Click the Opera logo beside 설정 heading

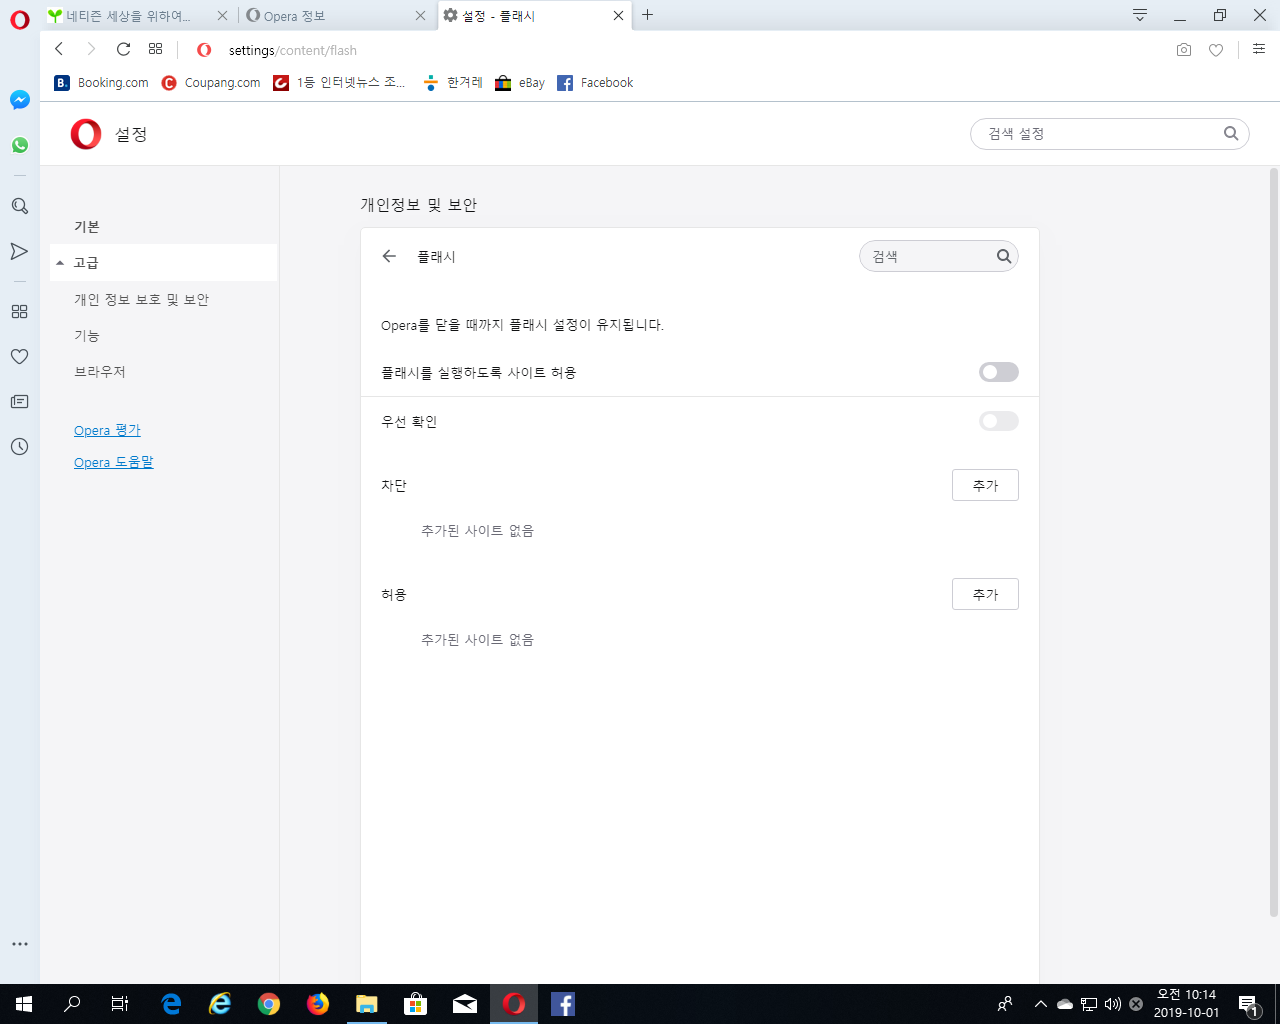click(x=86, y=134)
